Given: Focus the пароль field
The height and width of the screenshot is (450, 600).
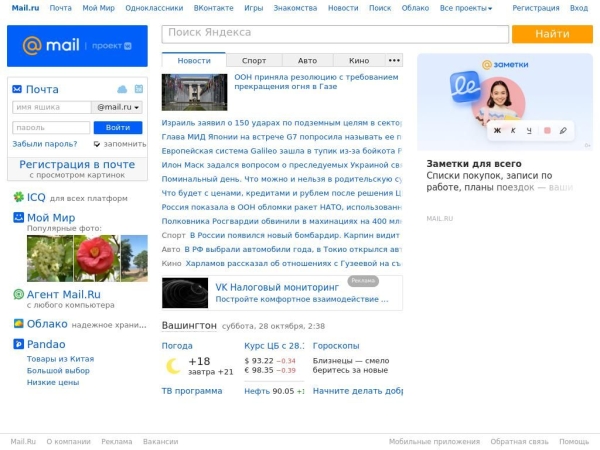Looking at the screenshot, I should 51,127.
